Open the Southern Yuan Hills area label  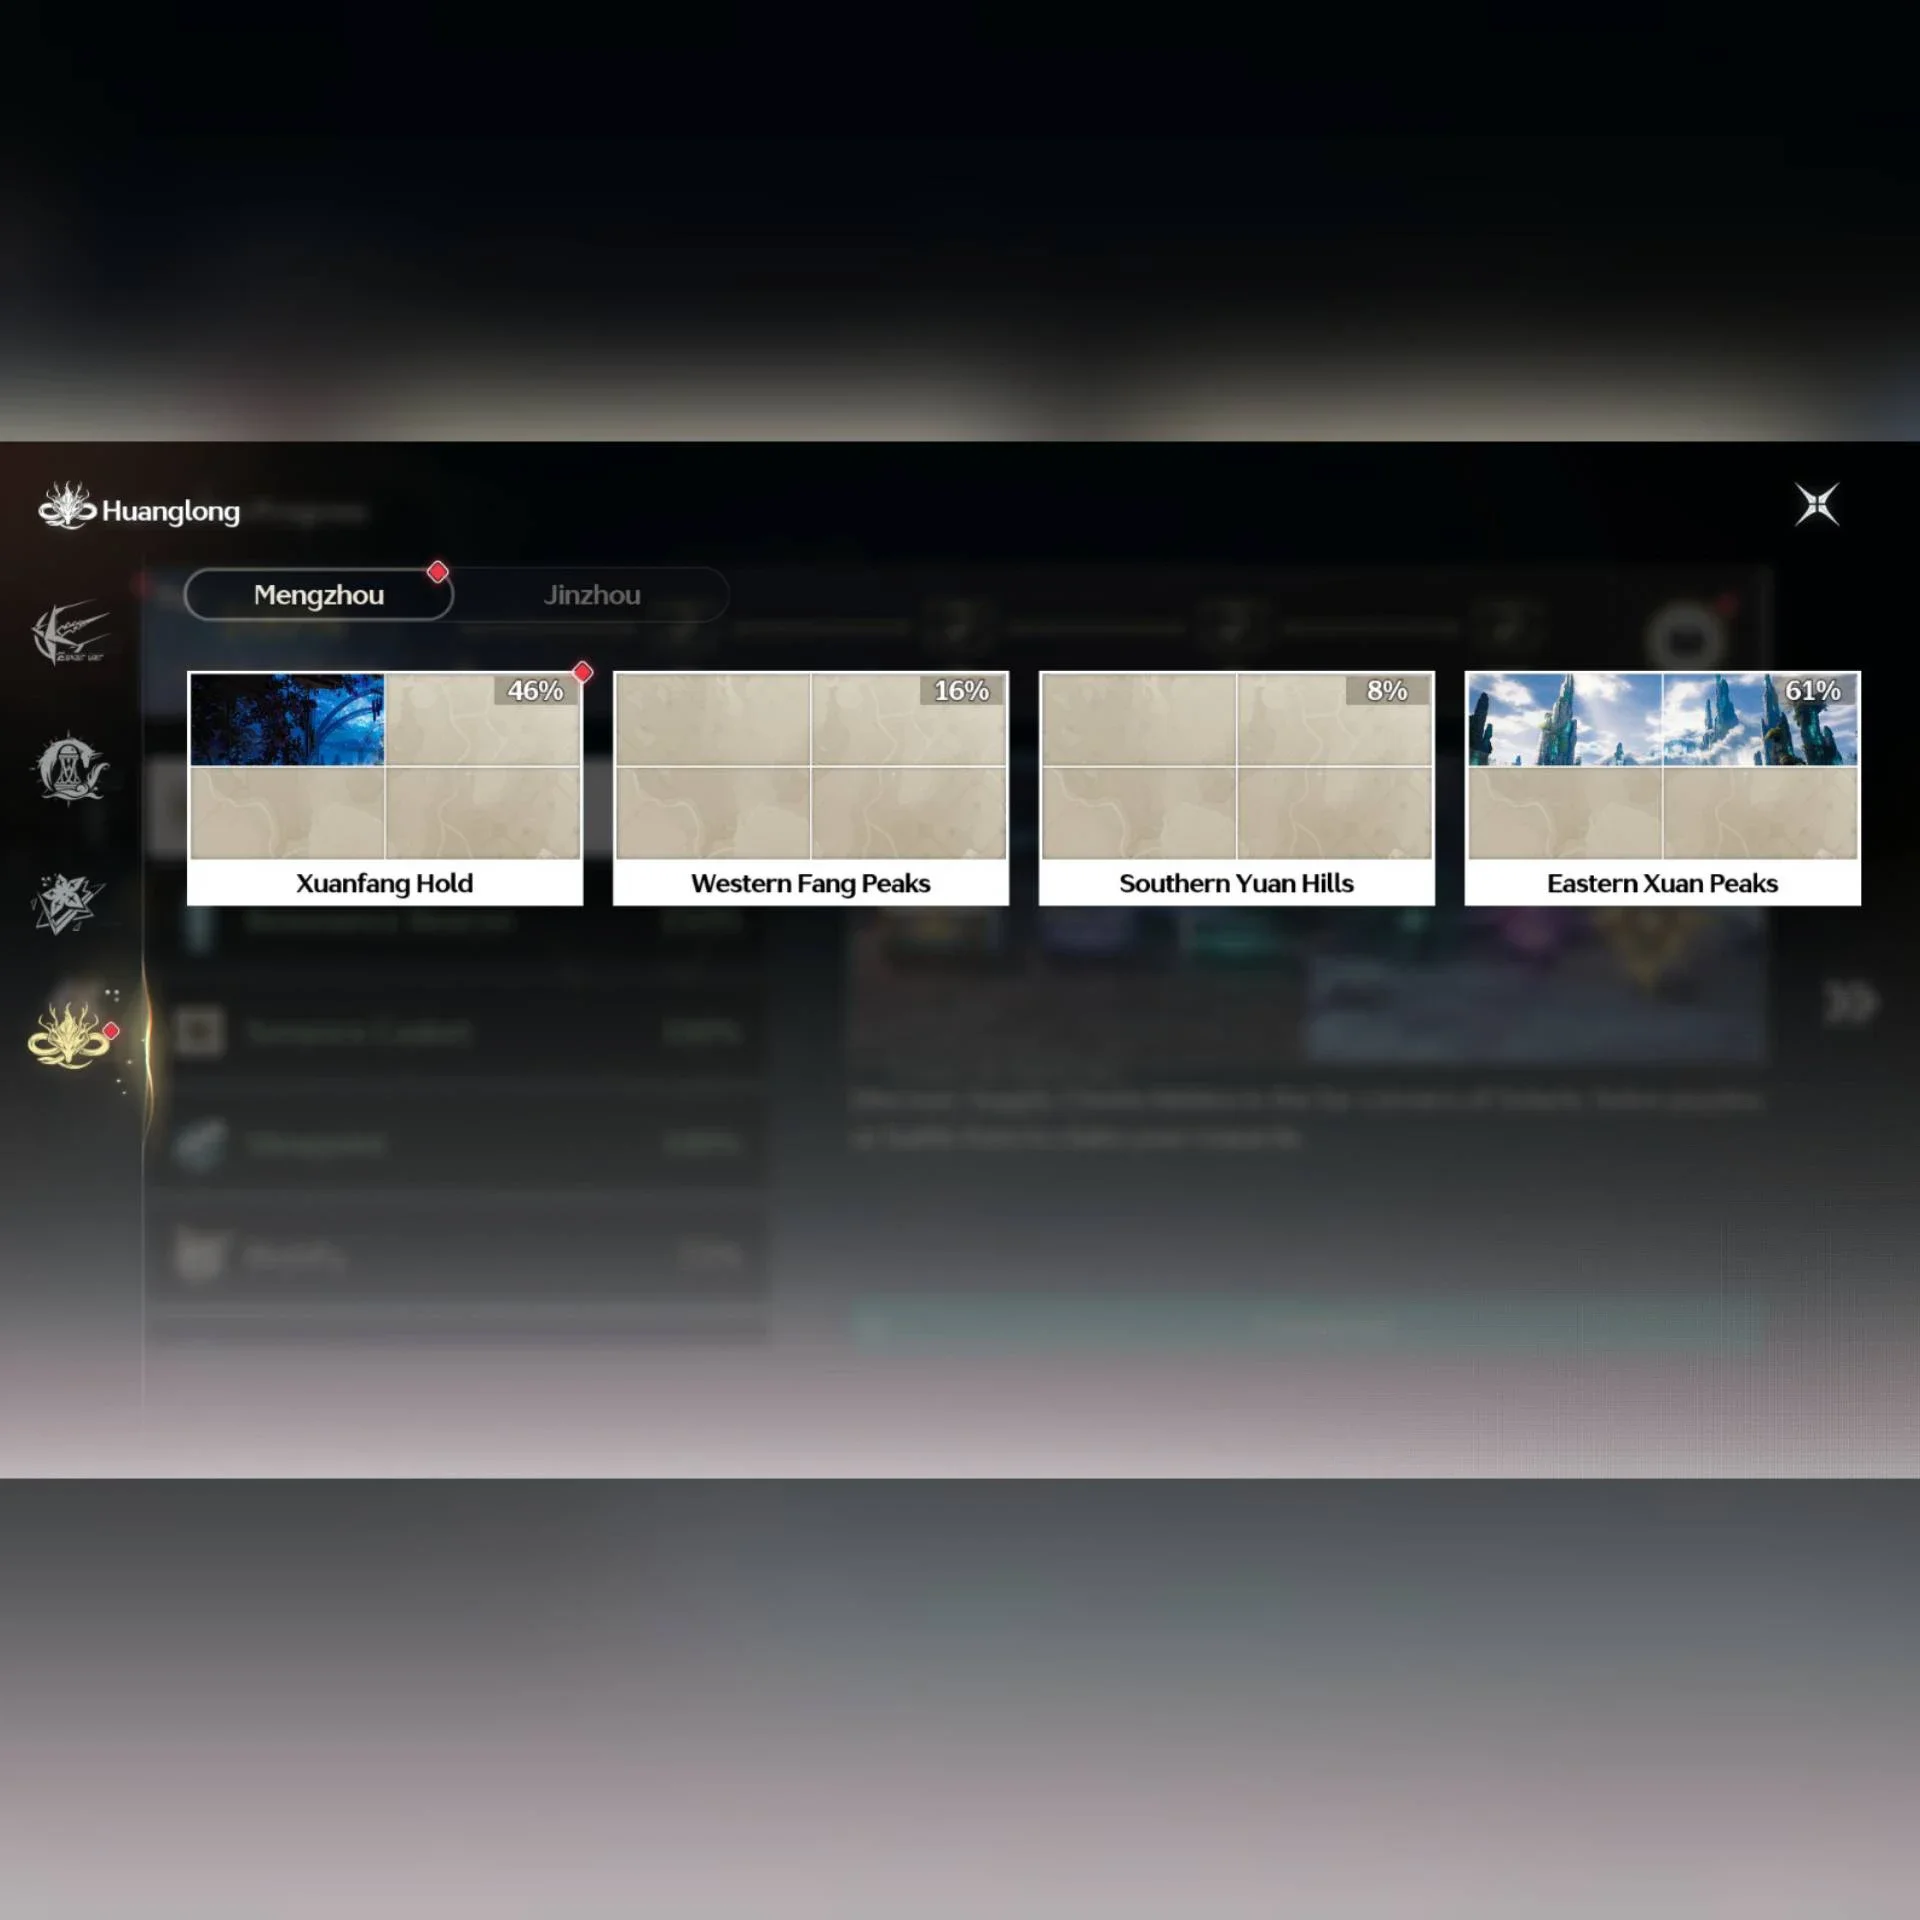(x=1236, y=883)
